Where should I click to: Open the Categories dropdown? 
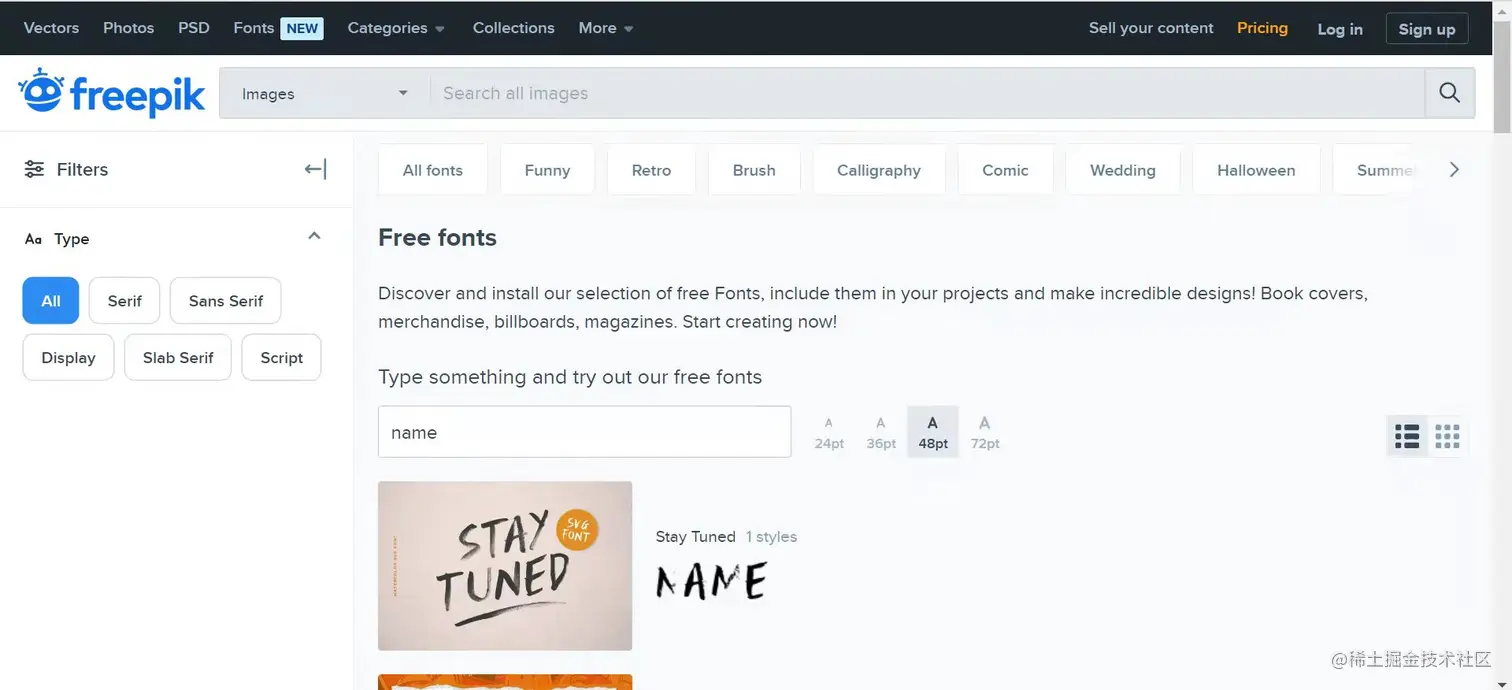[395, 28]
